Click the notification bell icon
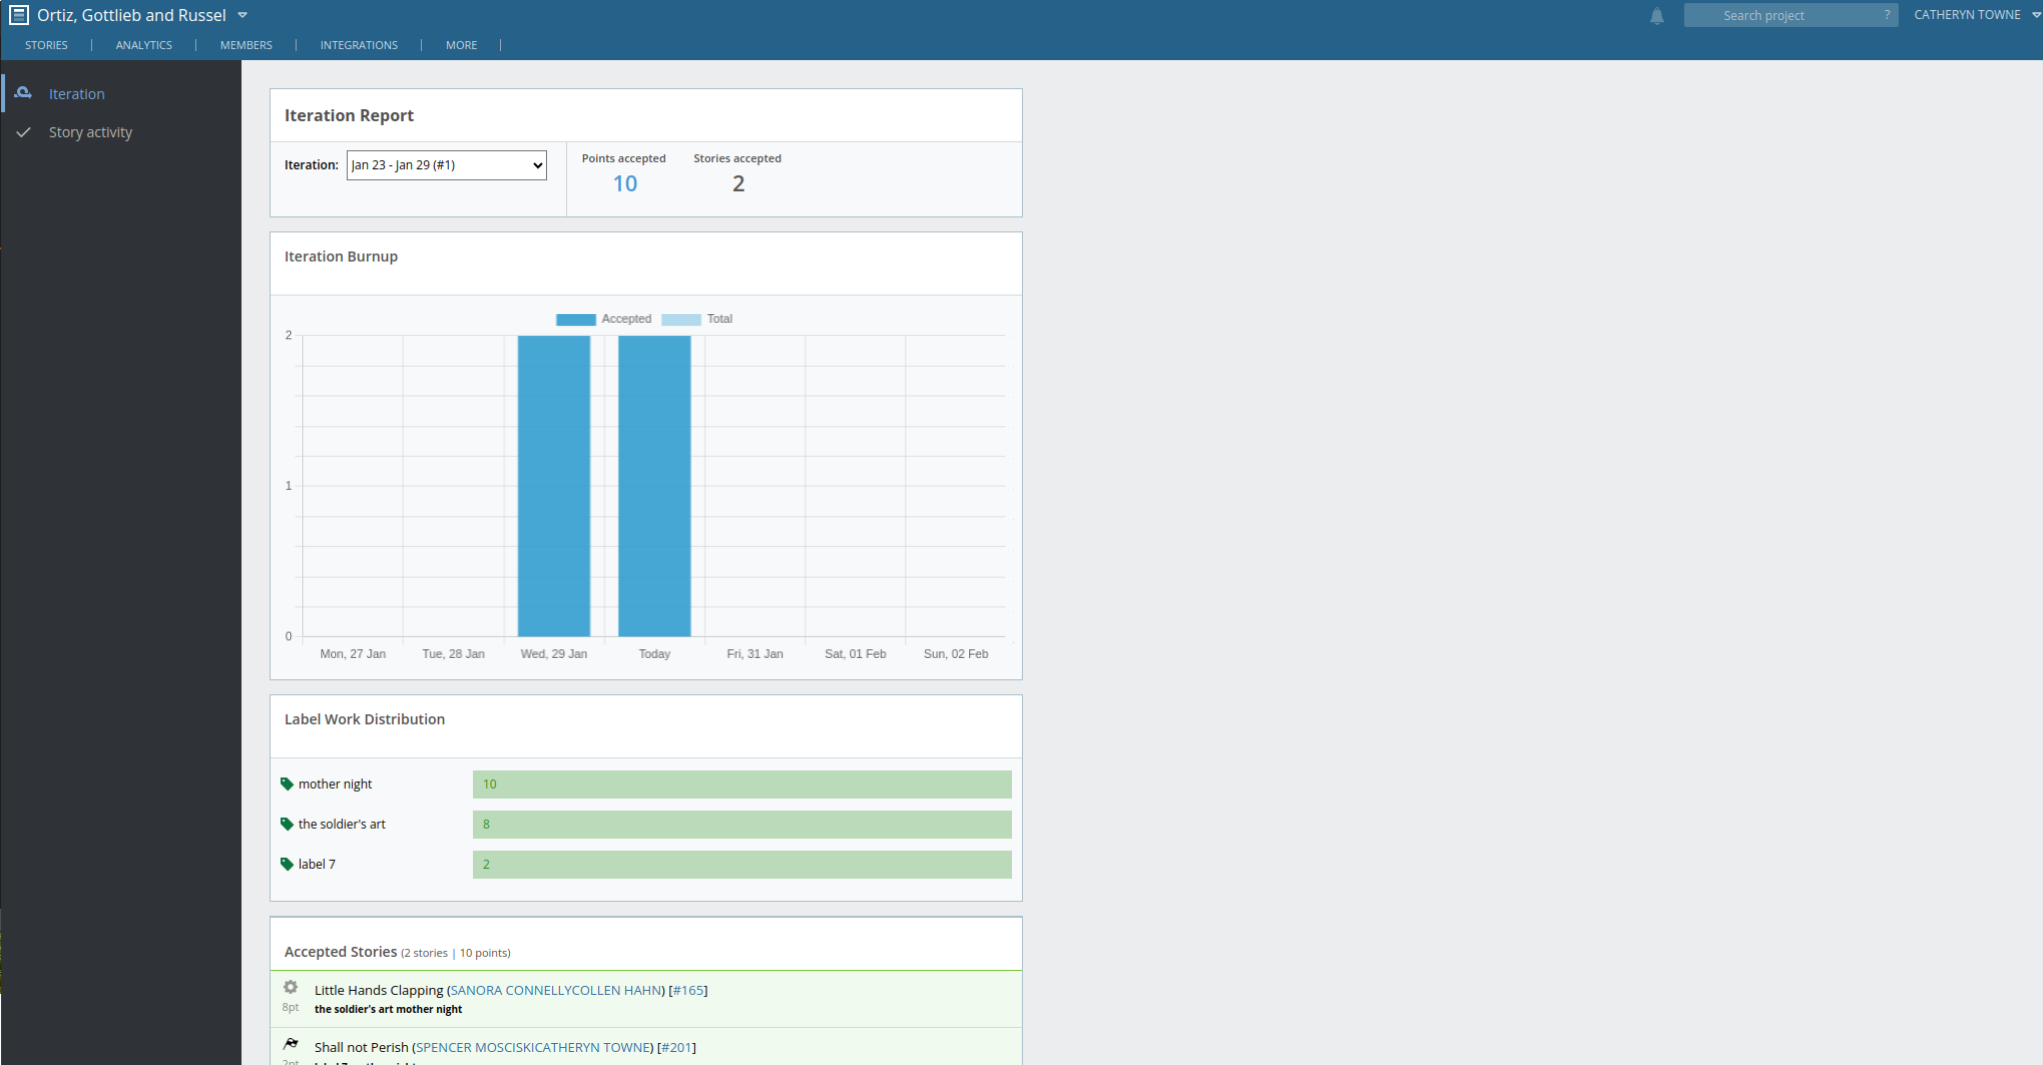This screenshot has height=1065, width=2043. [x=1657, y=16]
